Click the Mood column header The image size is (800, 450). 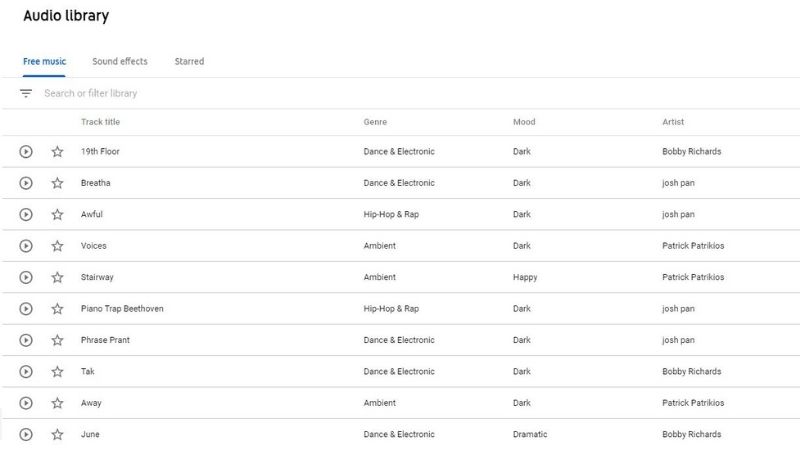(524, 122)
